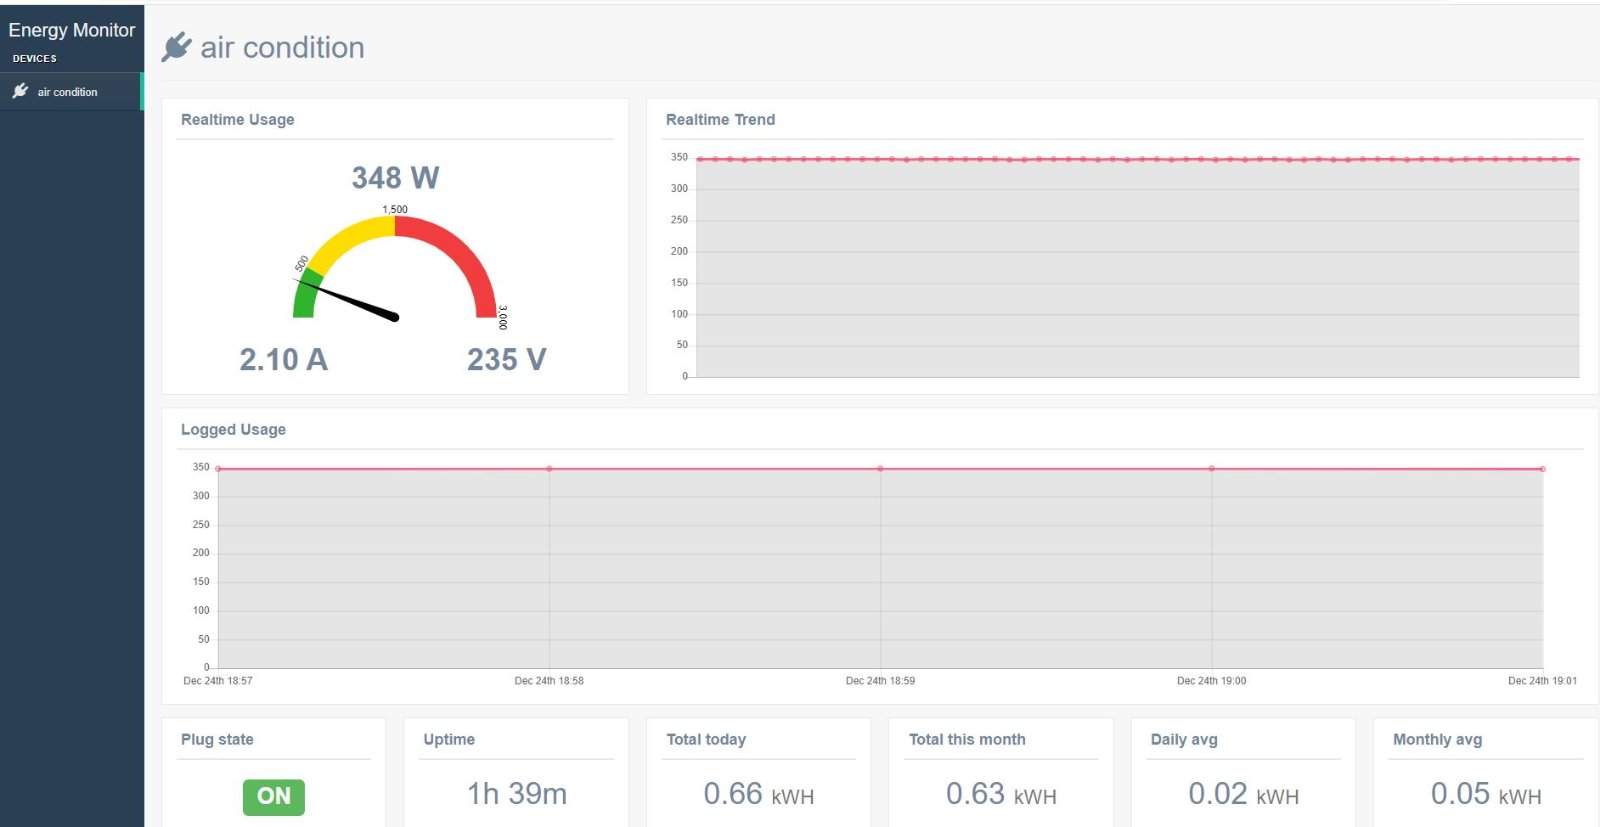Click the Uptime value 1h 39m
Image resolution: width=1600 pixels, height=827 pixels.
point(517,794)
